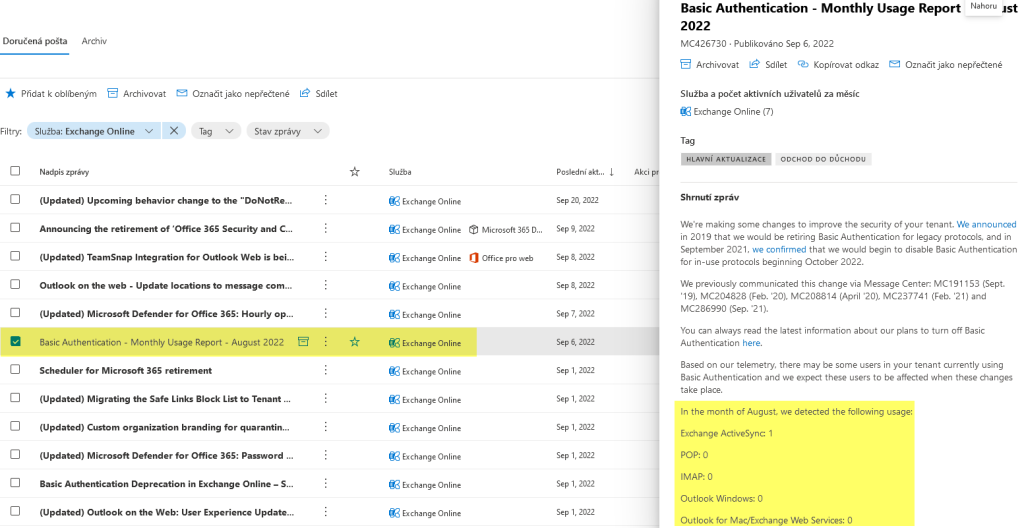Open more options for Basic Authentication Deprecation row

[x=325, y=484]
